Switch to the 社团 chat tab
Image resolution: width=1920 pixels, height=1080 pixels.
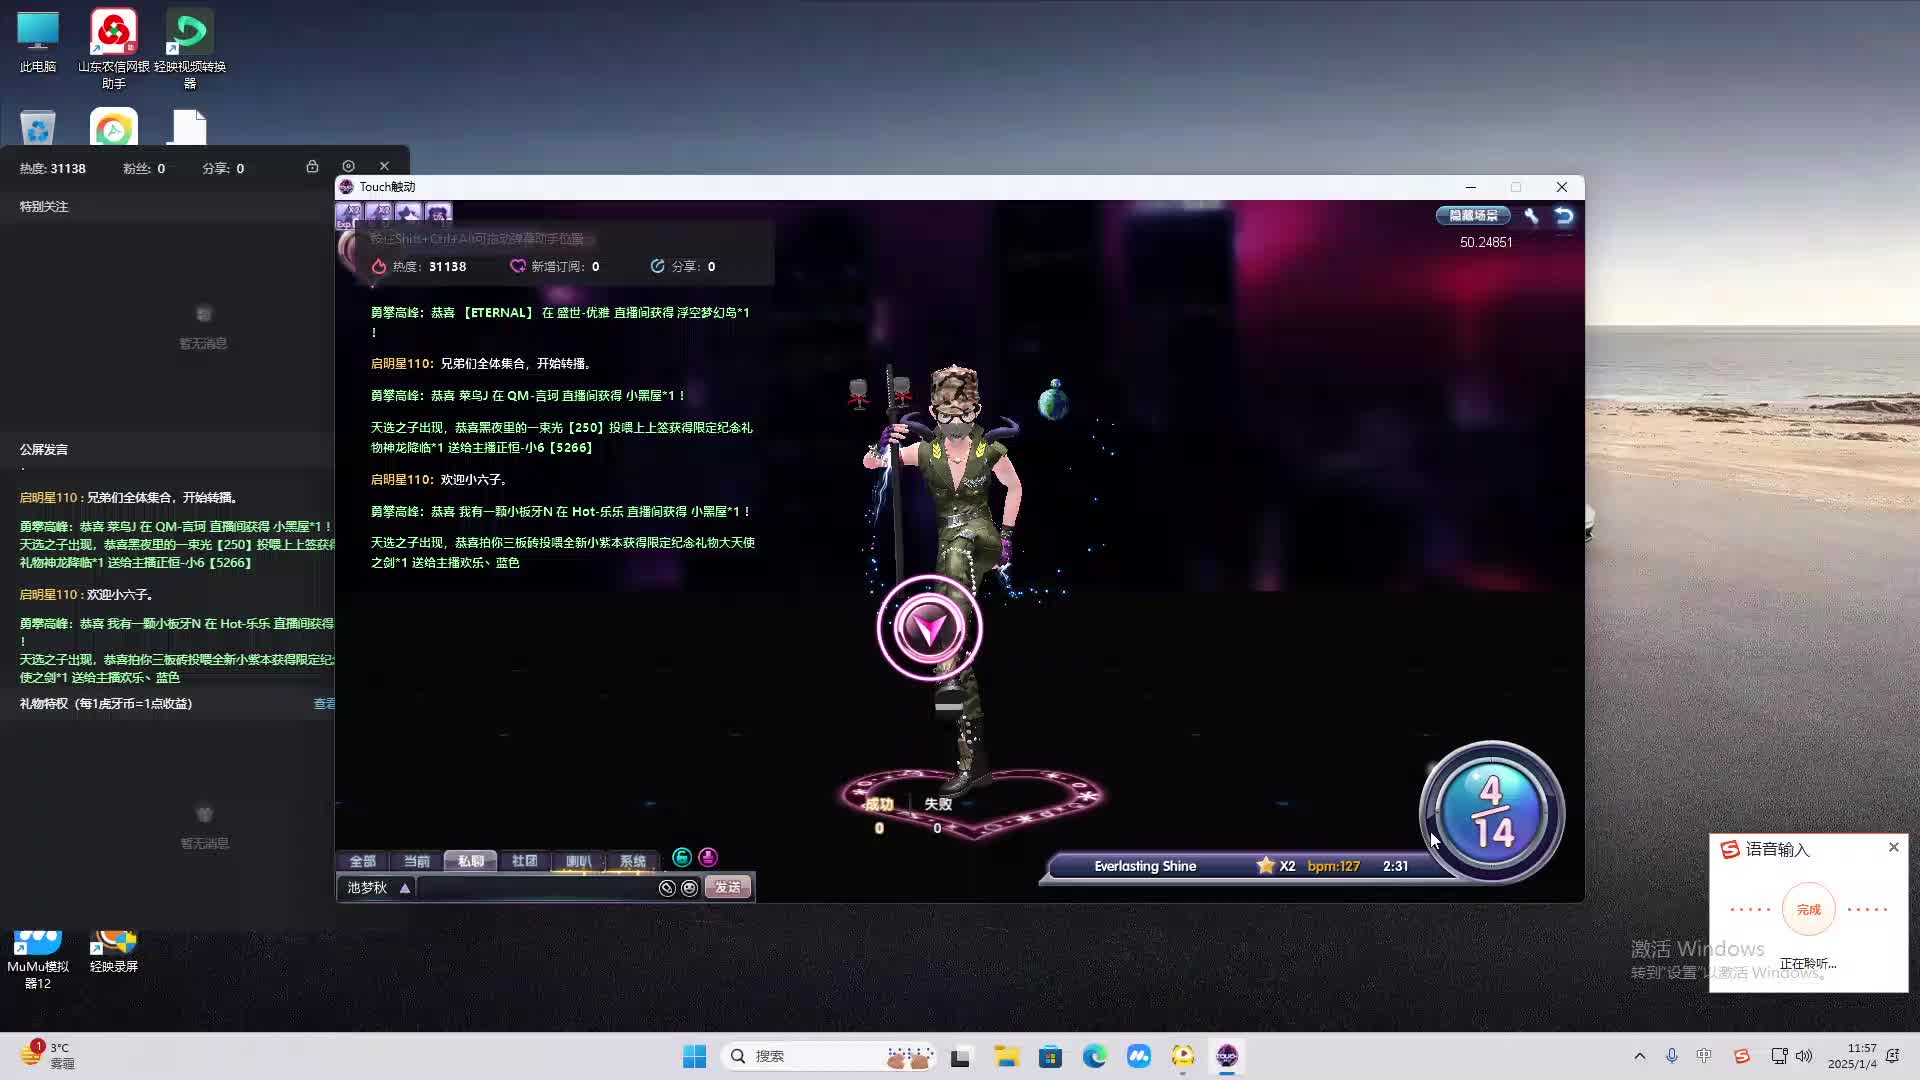(x=524, y=861)
